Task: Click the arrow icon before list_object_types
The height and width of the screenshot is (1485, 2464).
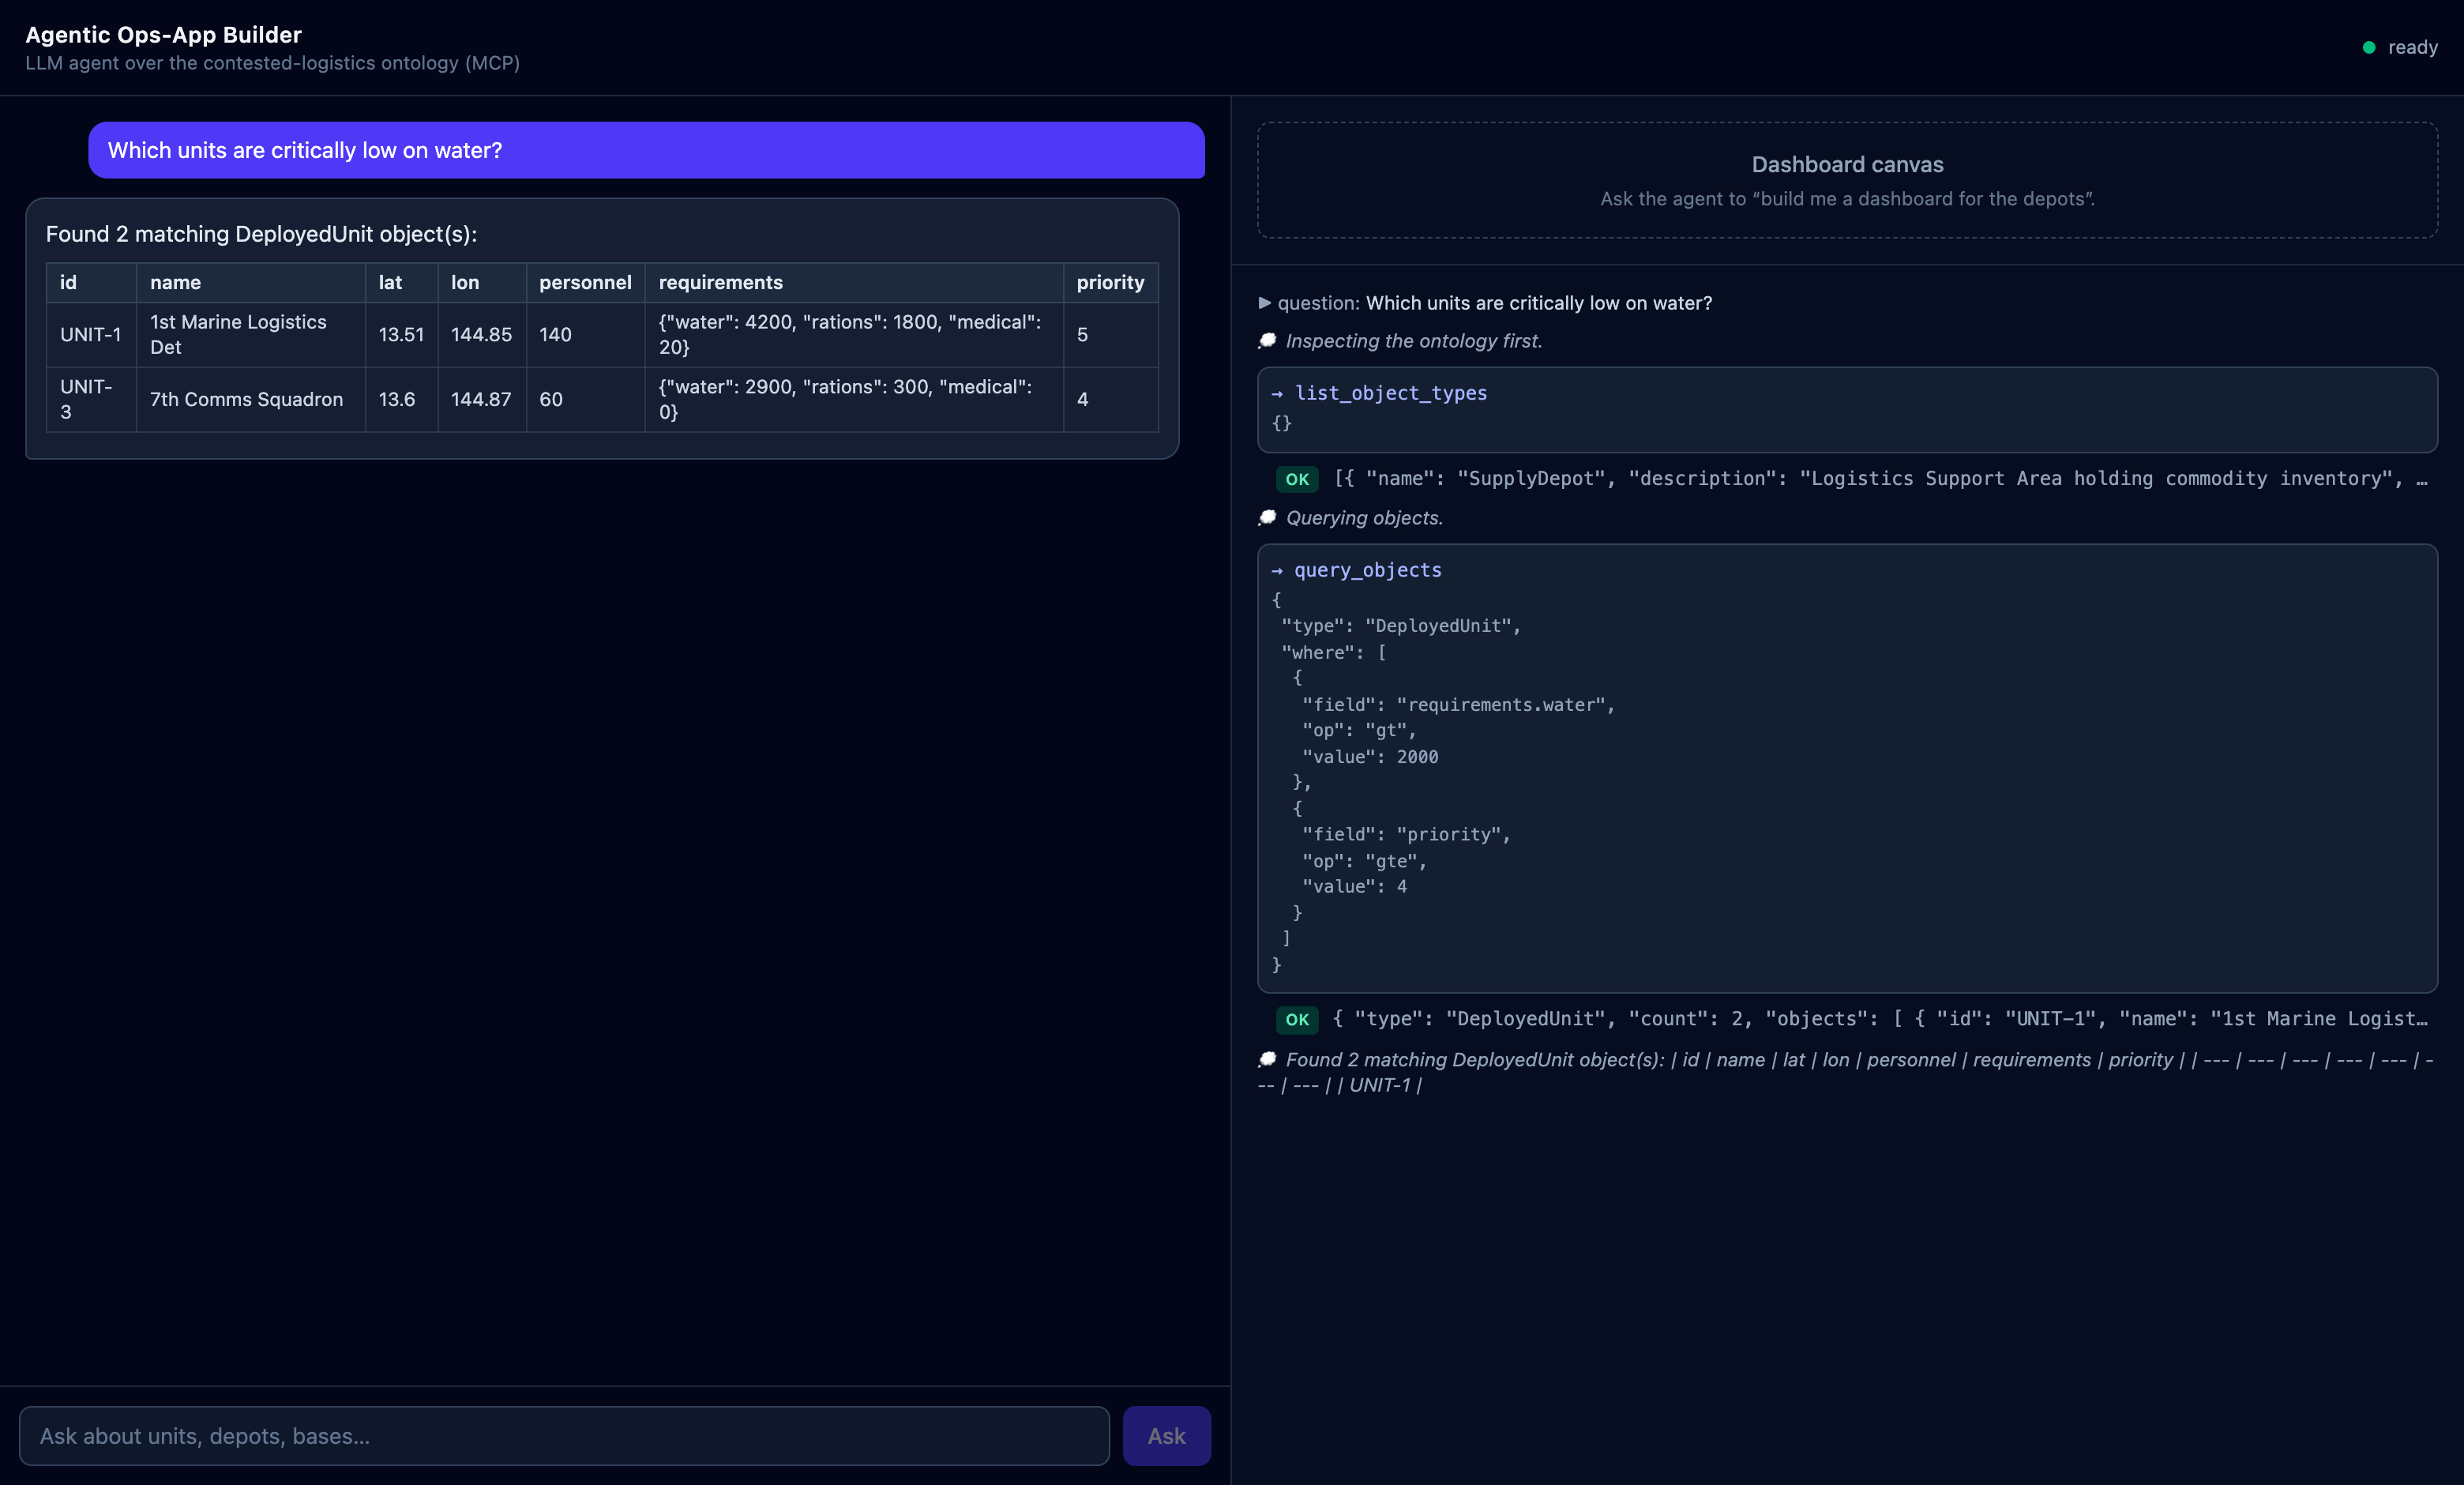Action: (1277, 394)
